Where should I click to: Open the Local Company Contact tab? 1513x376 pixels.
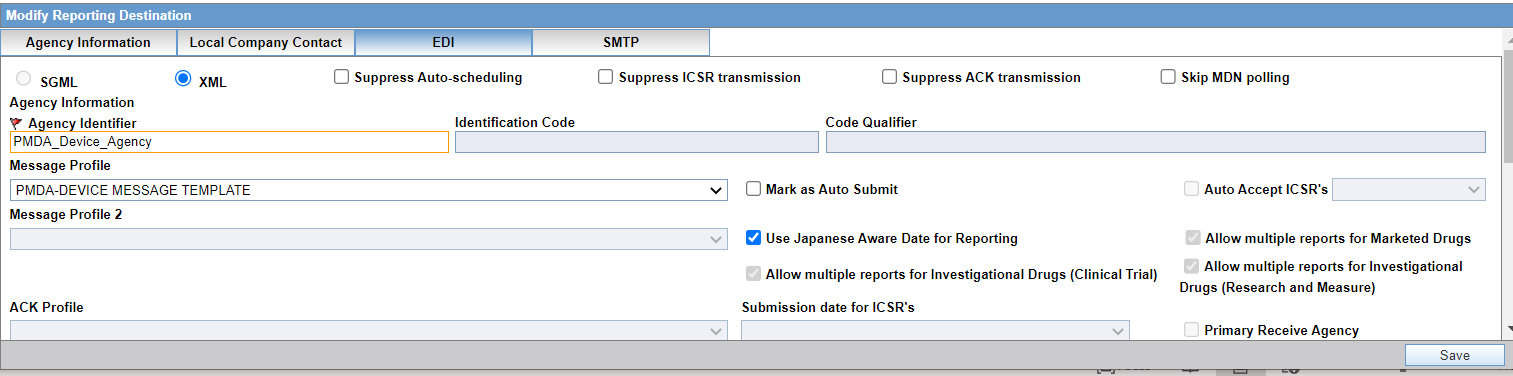[x=266, y=42]
